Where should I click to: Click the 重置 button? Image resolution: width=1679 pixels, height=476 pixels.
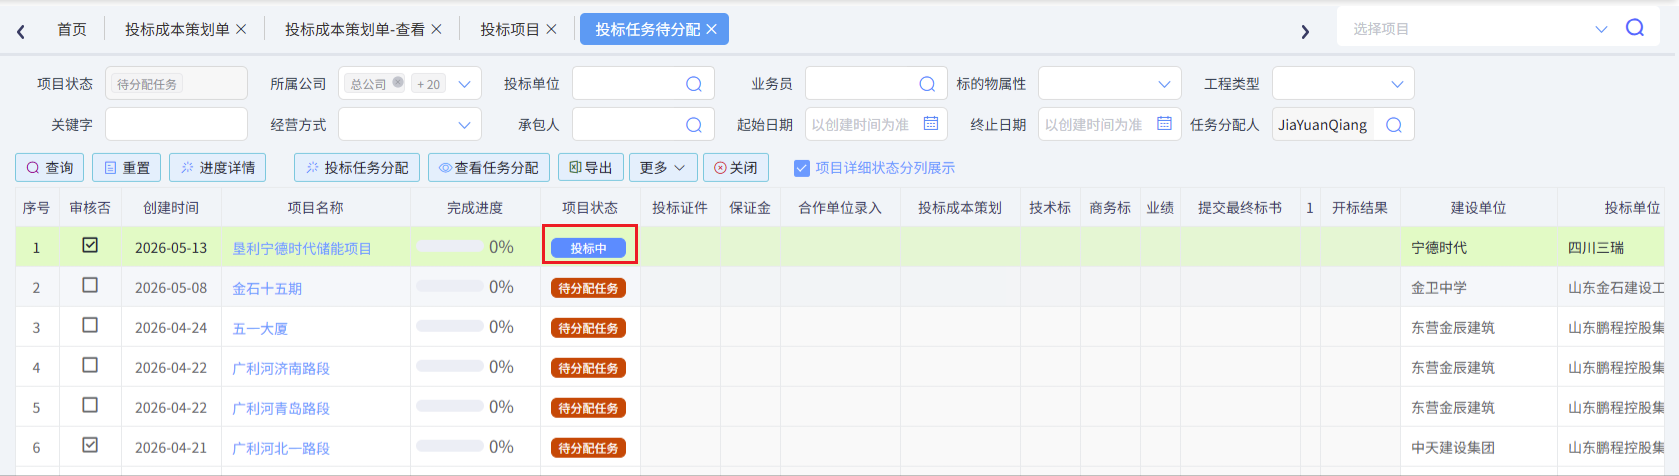click(x=126, y=168)
